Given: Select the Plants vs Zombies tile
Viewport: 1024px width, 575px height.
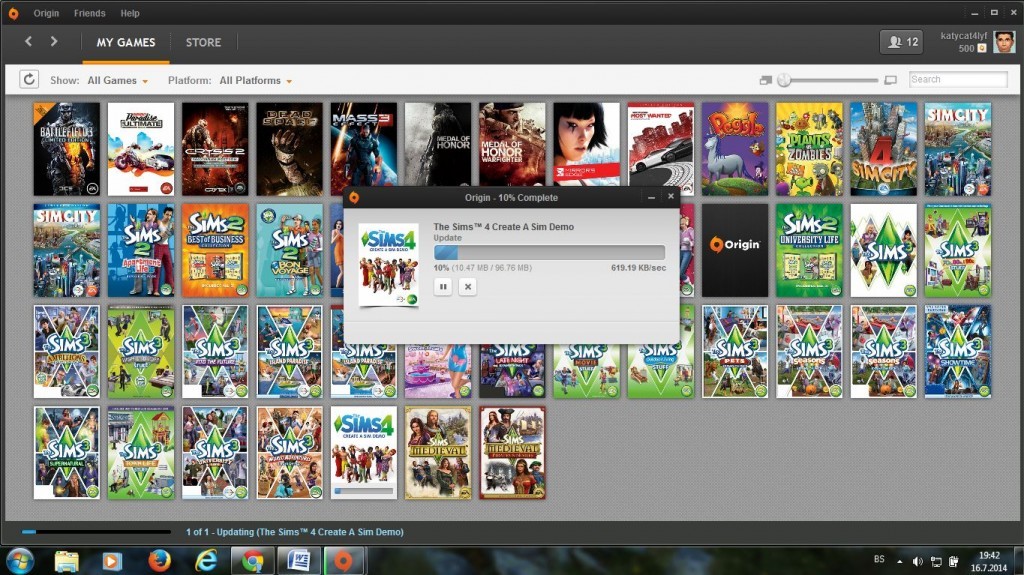Looking at the screenshot, I should [x=809, y=149].
